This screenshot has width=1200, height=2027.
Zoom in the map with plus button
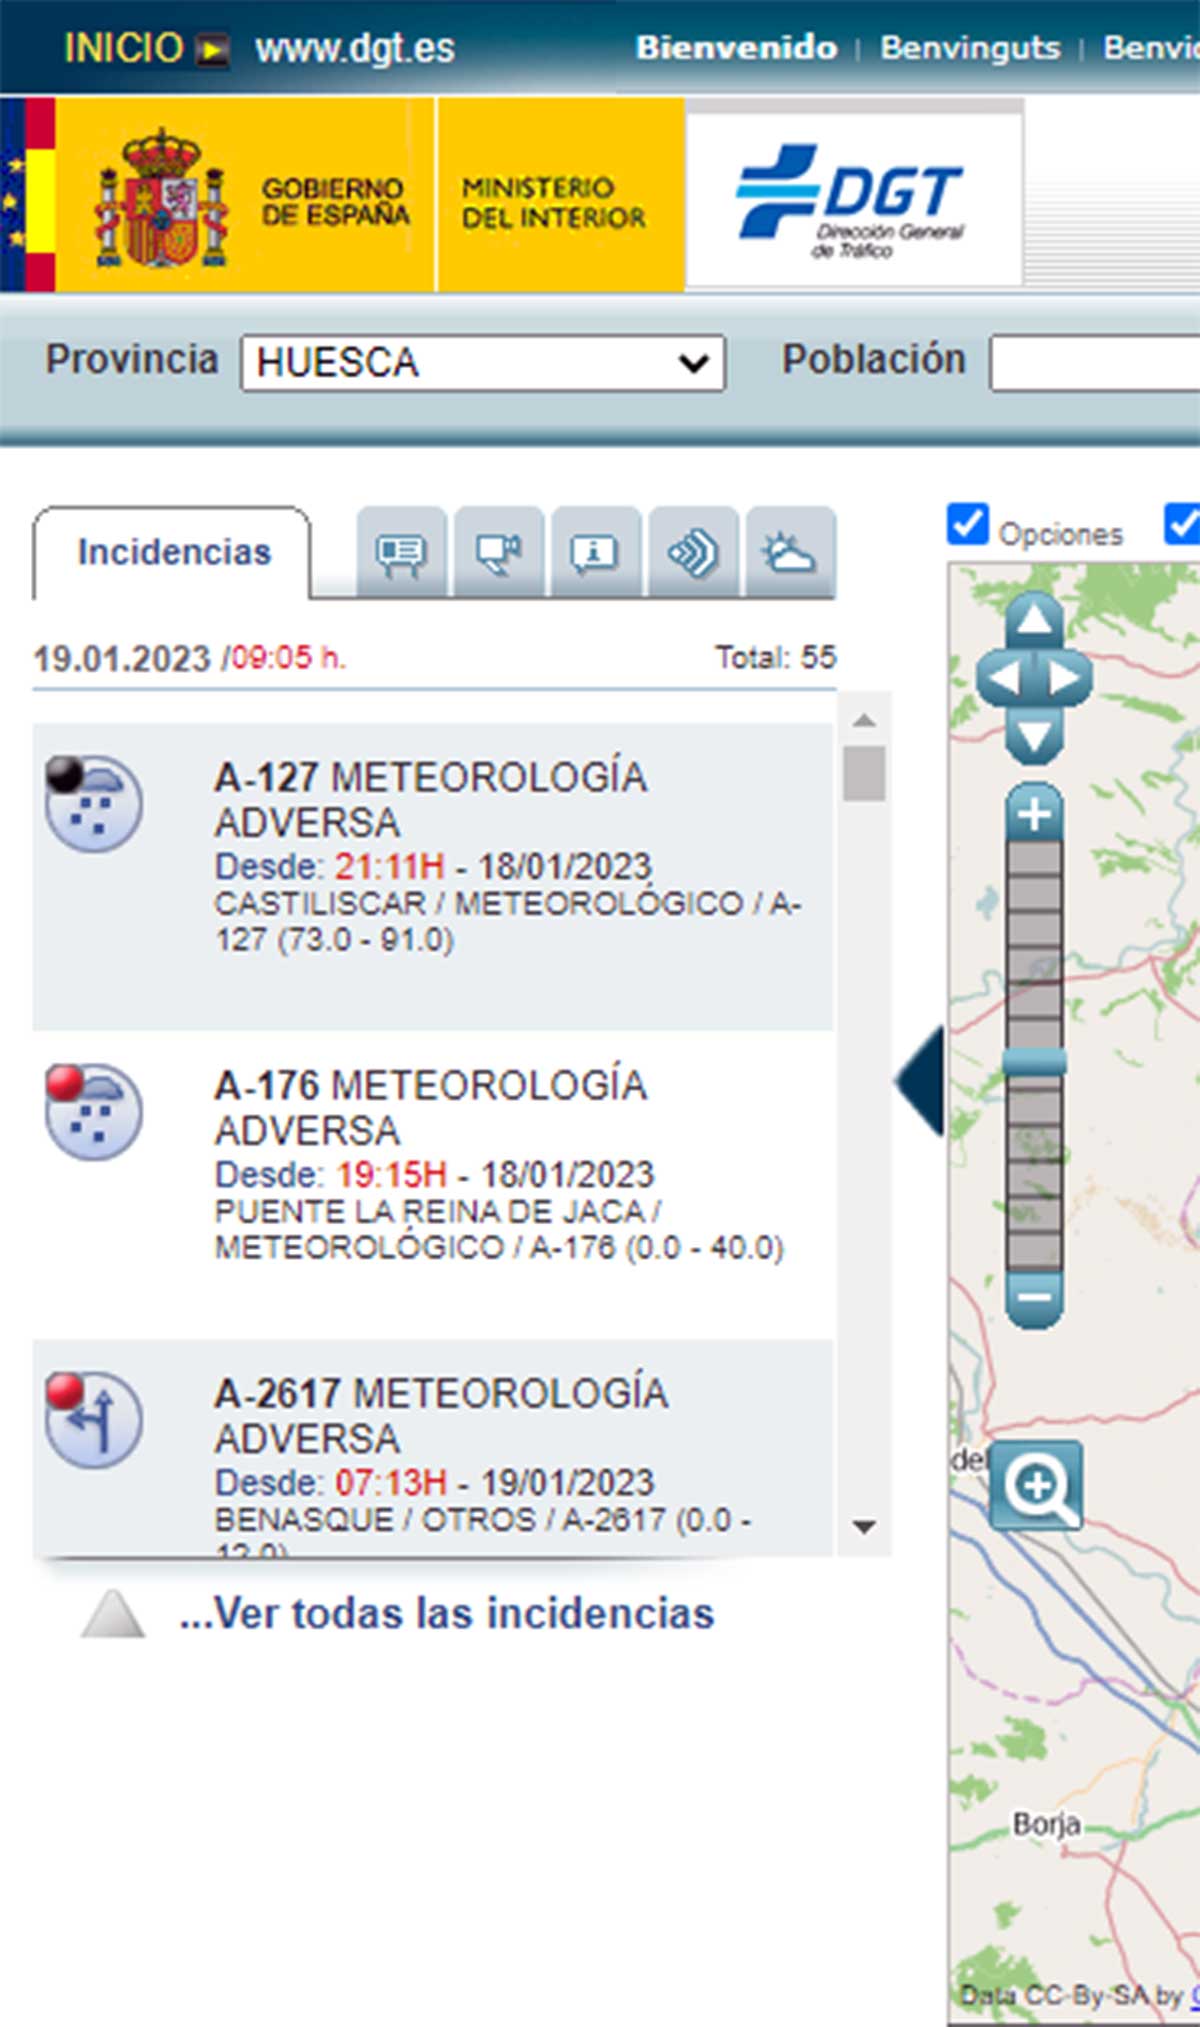1034,814
